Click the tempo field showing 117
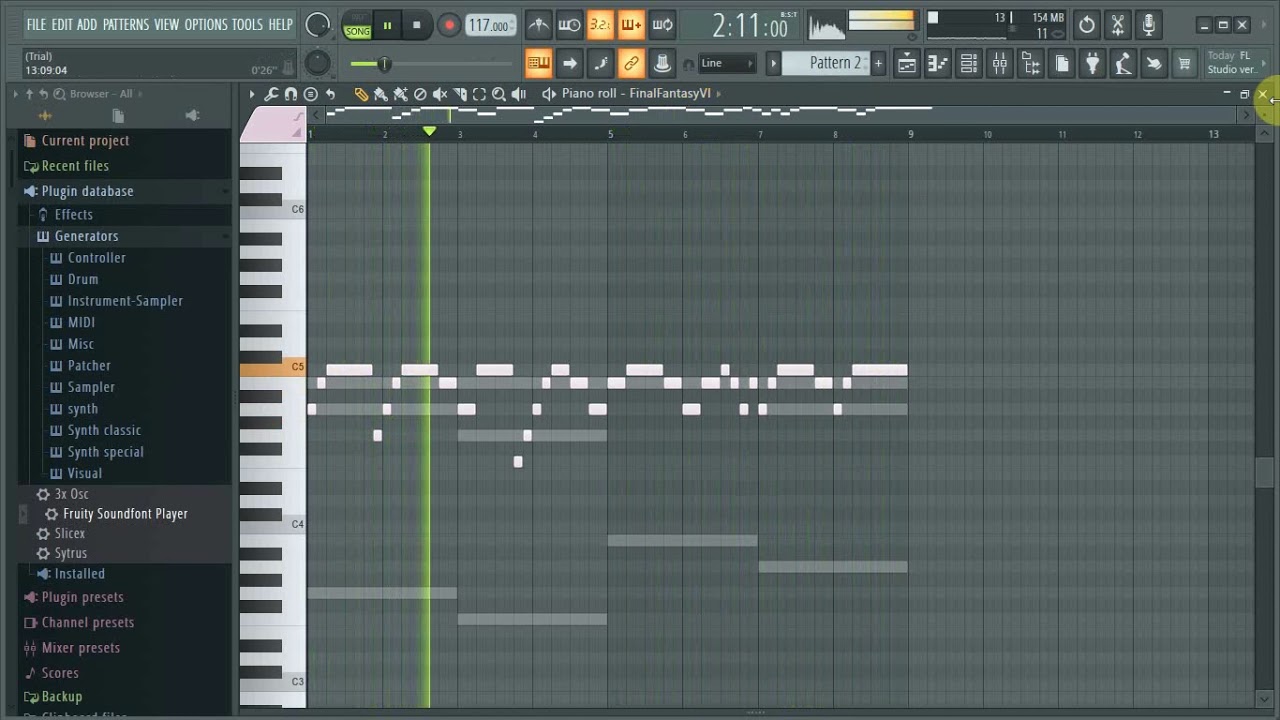Viewport: 1280px width, 720px height. click(x=491, y=25)
